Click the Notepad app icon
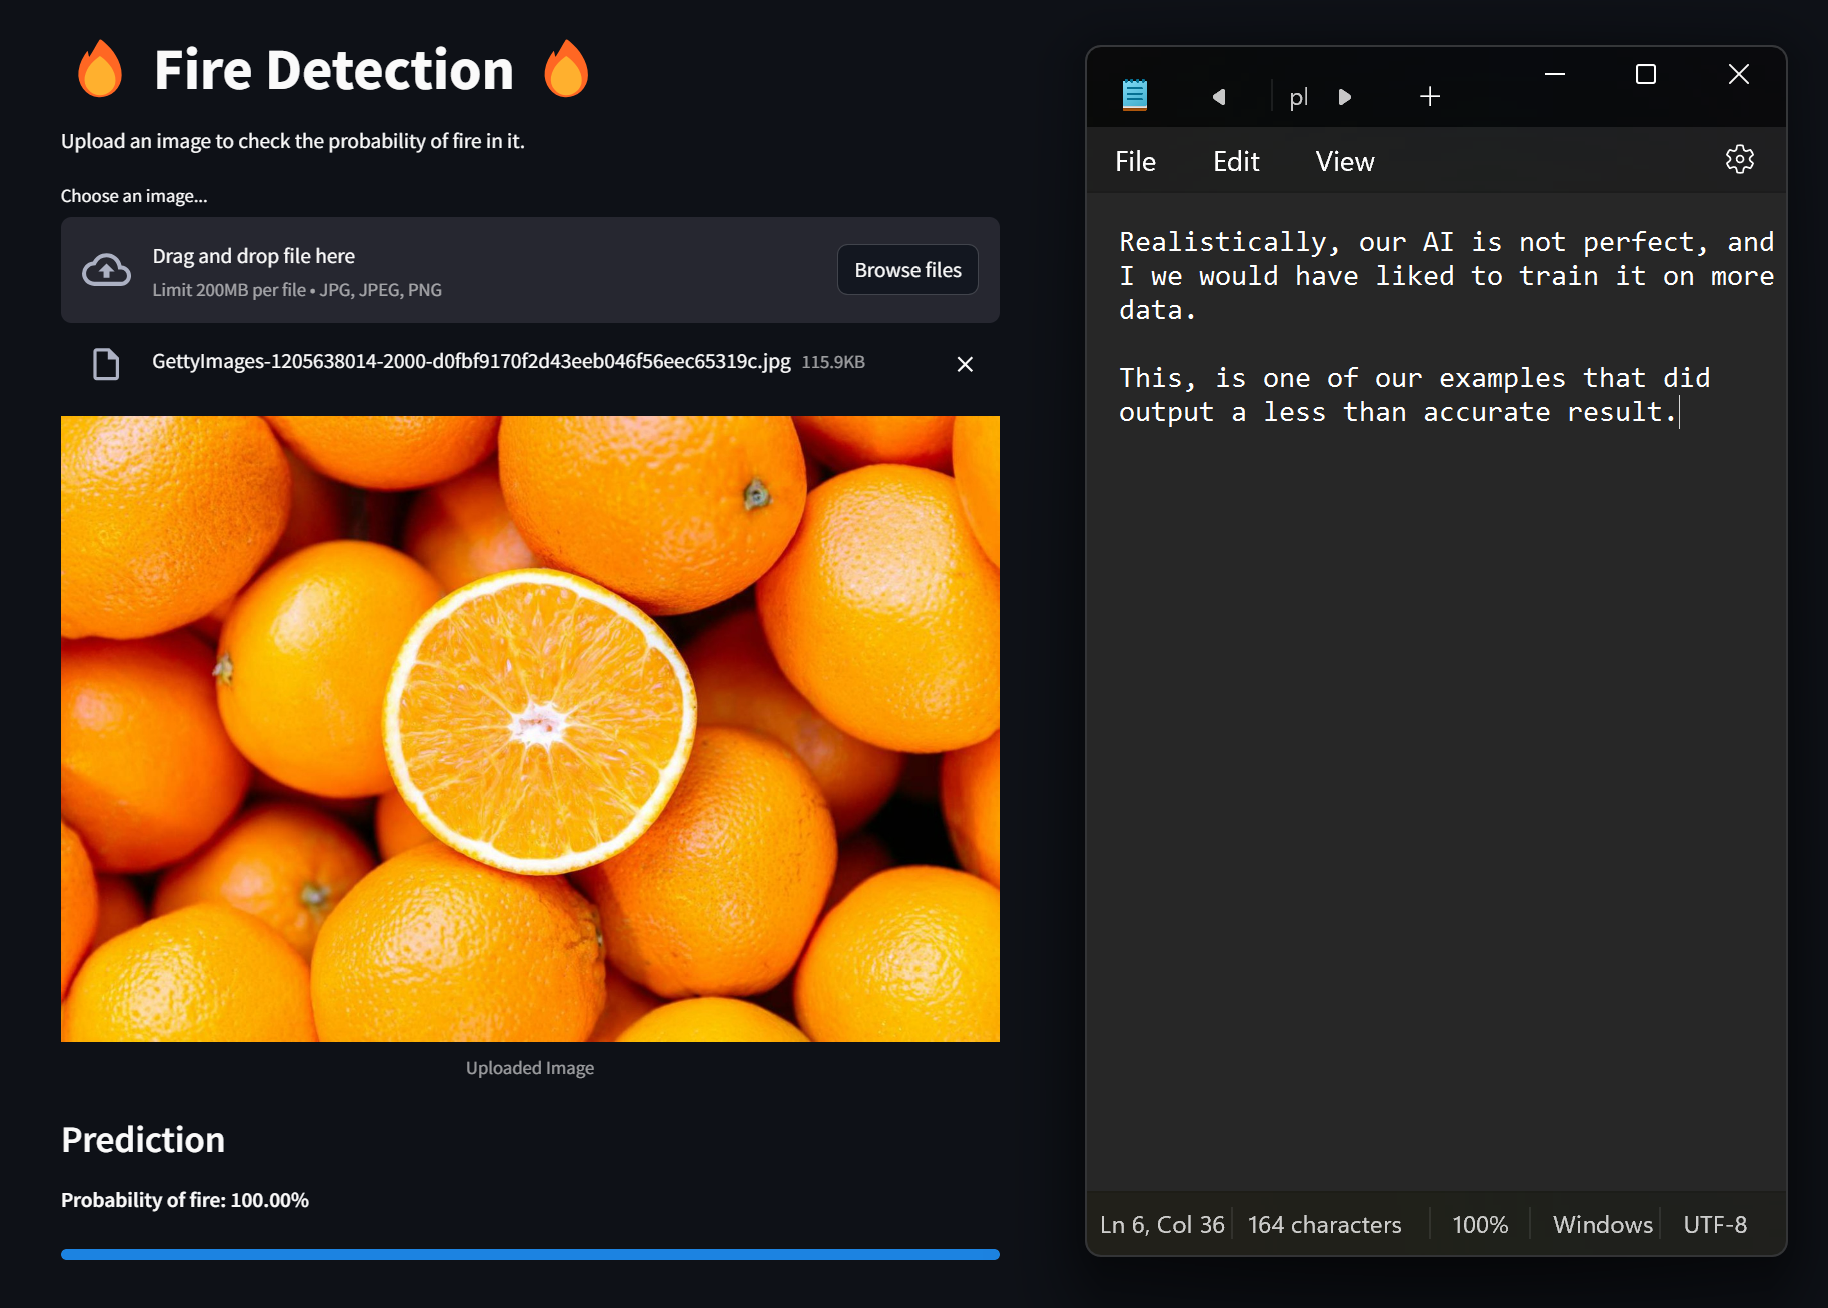The width and height of the screenshot is (1828, 1308). [x=1135, y=95]
